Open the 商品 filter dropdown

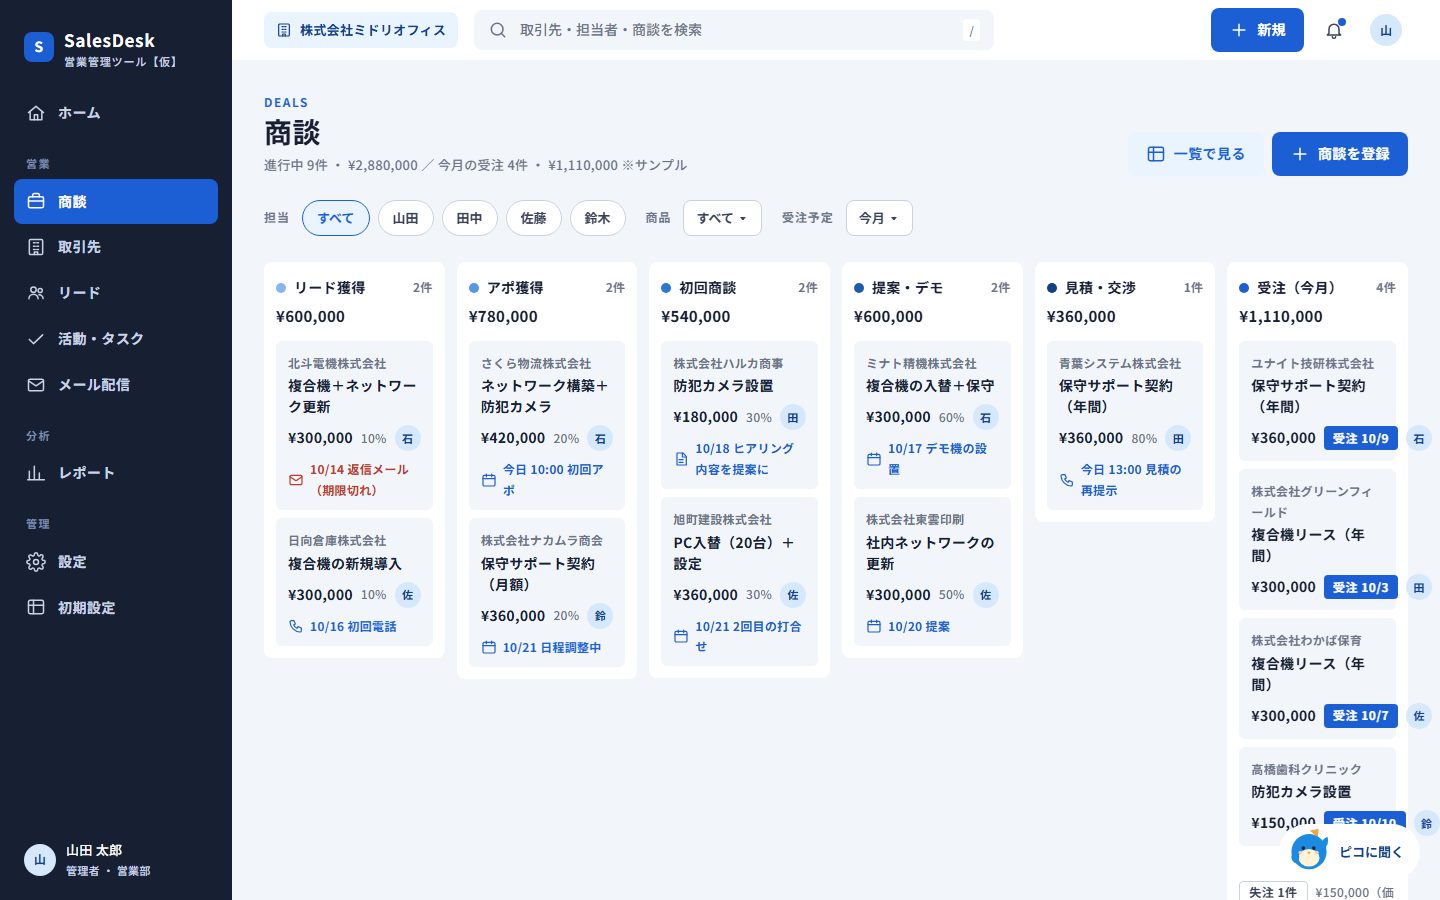coord(722,218)
